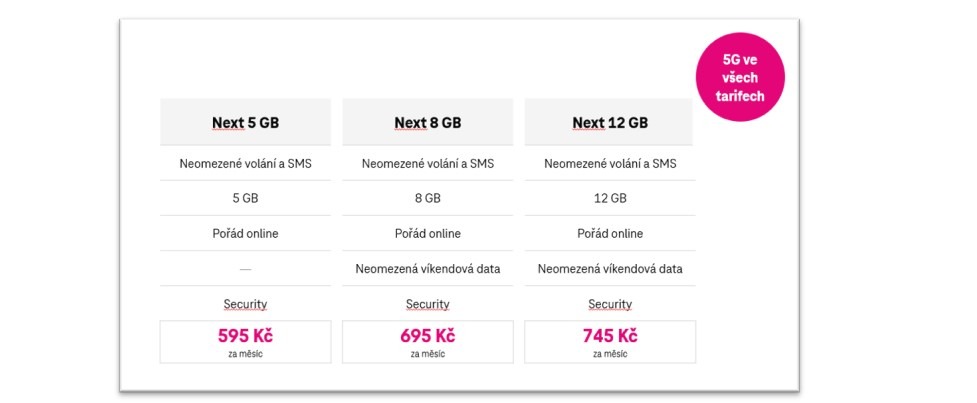Click Security link under Next 12 GB
This screenshot has width=977, height=403.
[x=610, y=304]
